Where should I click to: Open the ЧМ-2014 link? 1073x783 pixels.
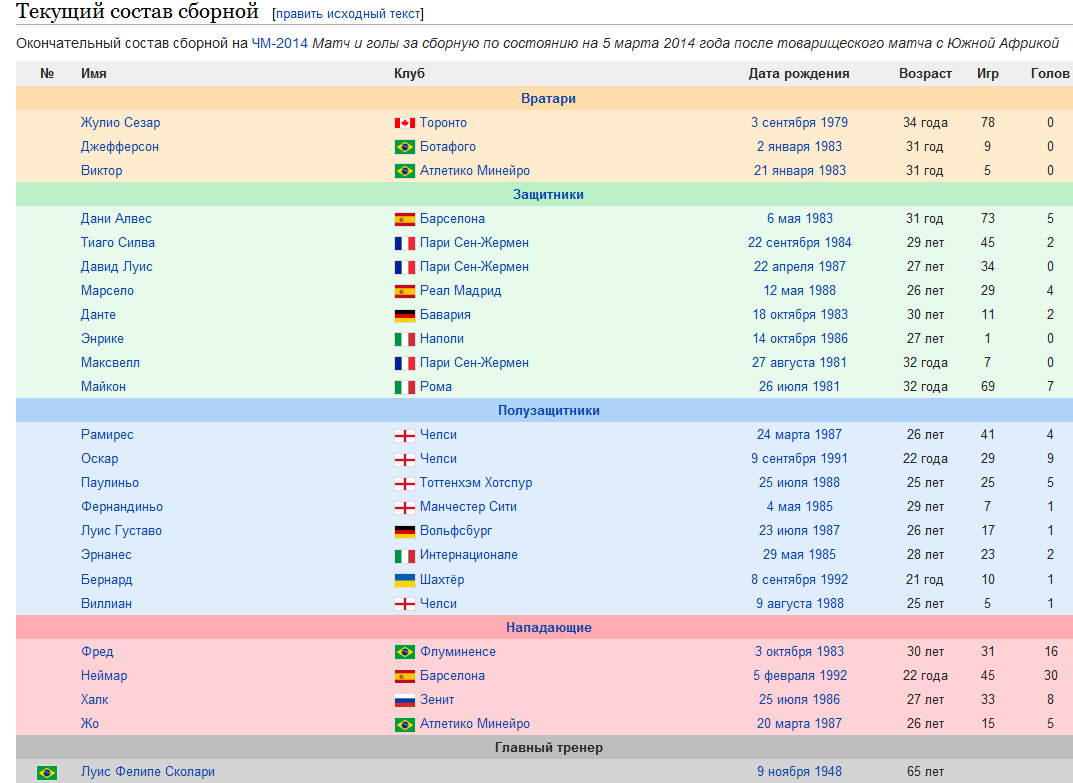click(x=279, y=43)
